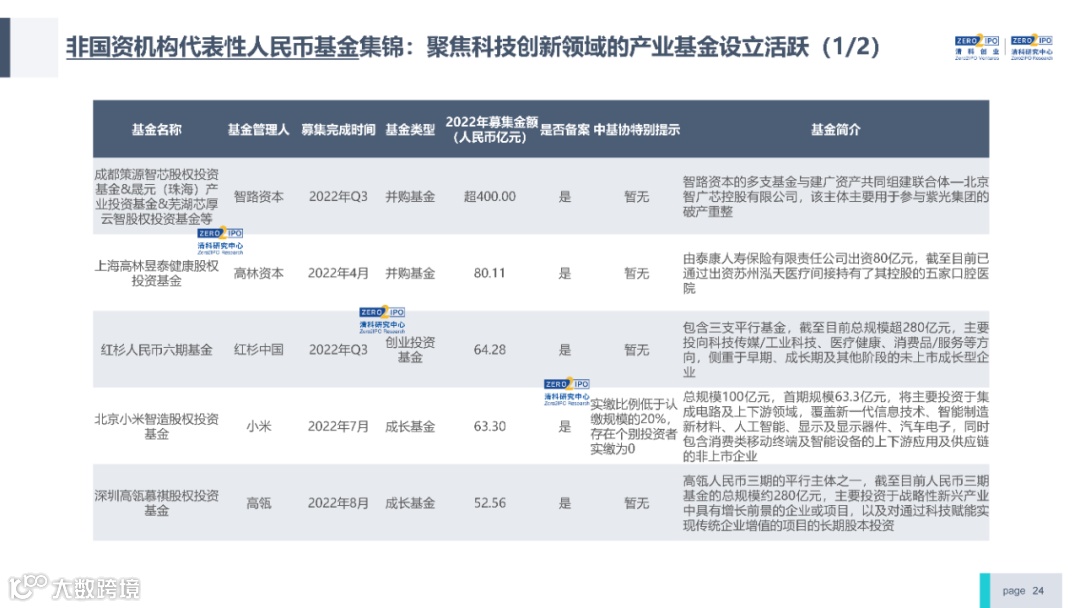Select 暂无 in the 红杉中国 row
The image size is (1080, 608).
pos(636,350)
